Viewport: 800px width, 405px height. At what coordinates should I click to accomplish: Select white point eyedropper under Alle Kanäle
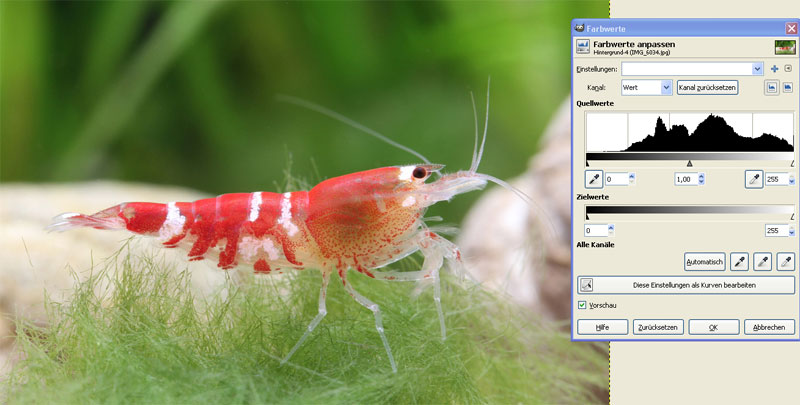click(x=786, y=262)
